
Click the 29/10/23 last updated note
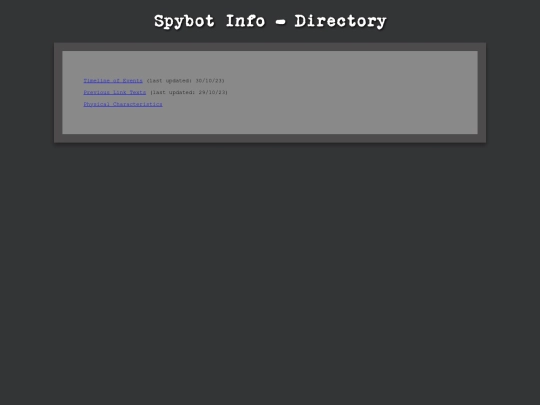(189, 92)
